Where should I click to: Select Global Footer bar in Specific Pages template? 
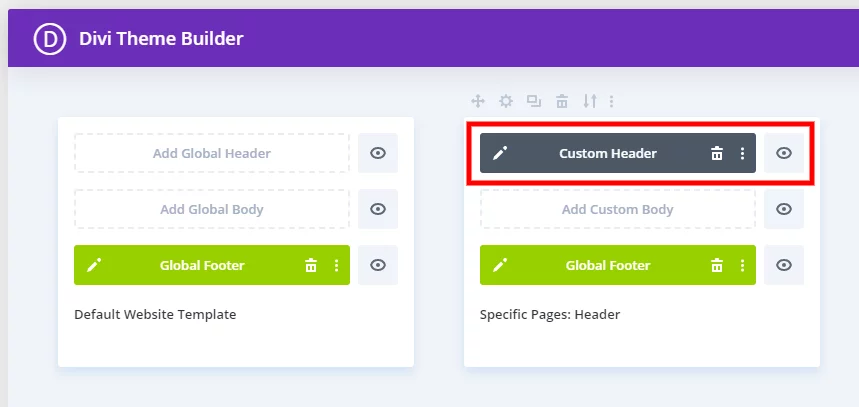617,265
